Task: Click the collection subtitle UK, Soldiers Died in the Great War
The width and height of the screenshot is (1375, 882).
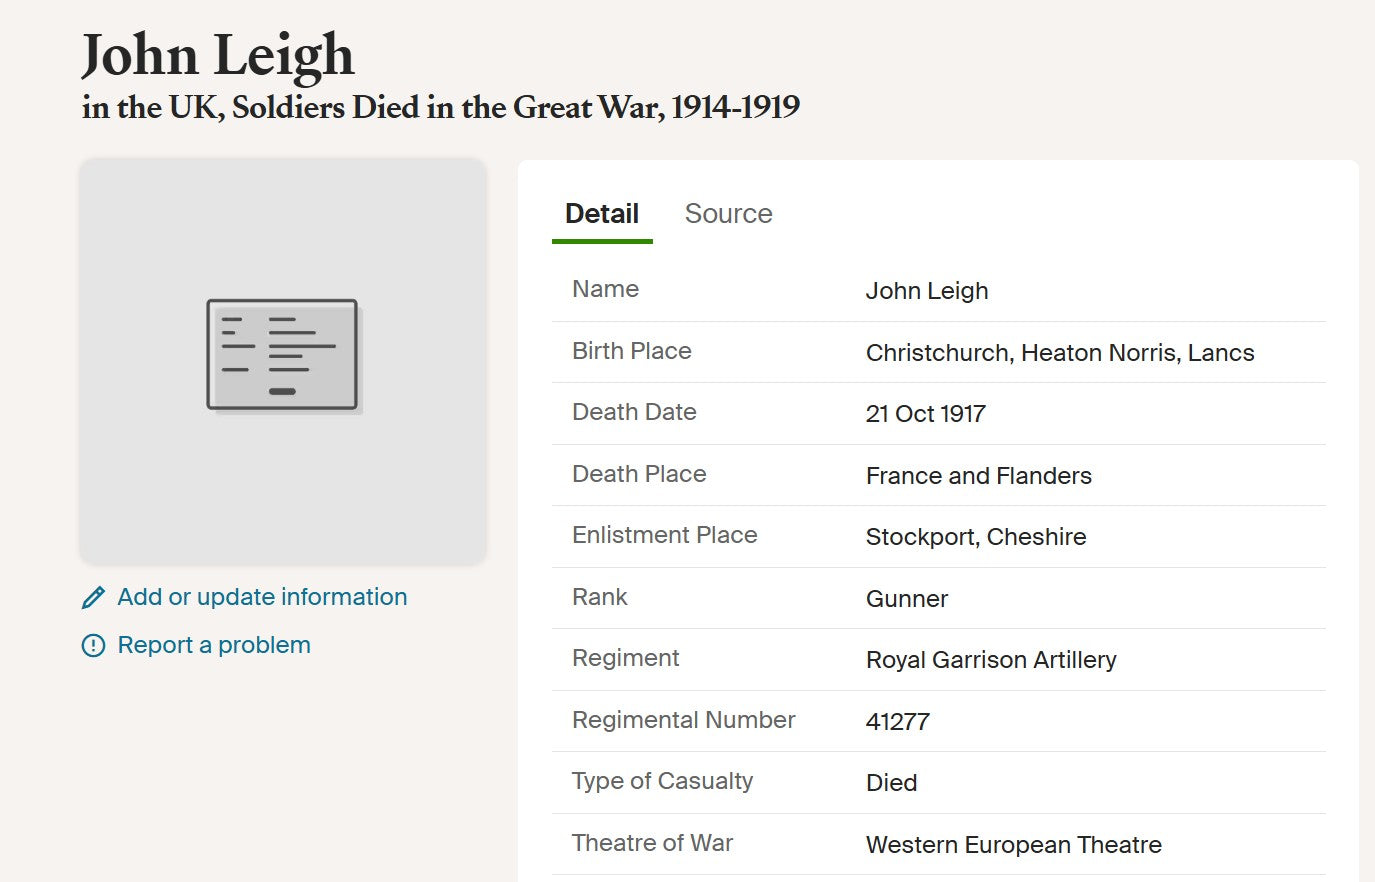Action: click(x=440, y=107)
